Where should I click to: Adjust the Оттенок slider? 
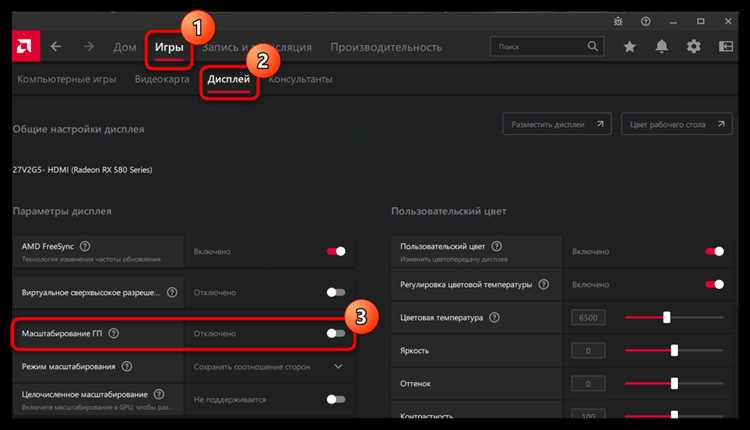(674, 384)
